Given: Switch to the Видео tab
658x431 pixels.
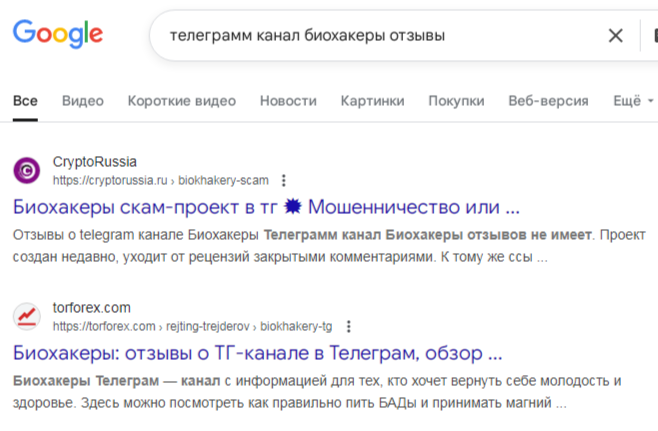Looking at the screenshot, I should click(x=83, y=101).
